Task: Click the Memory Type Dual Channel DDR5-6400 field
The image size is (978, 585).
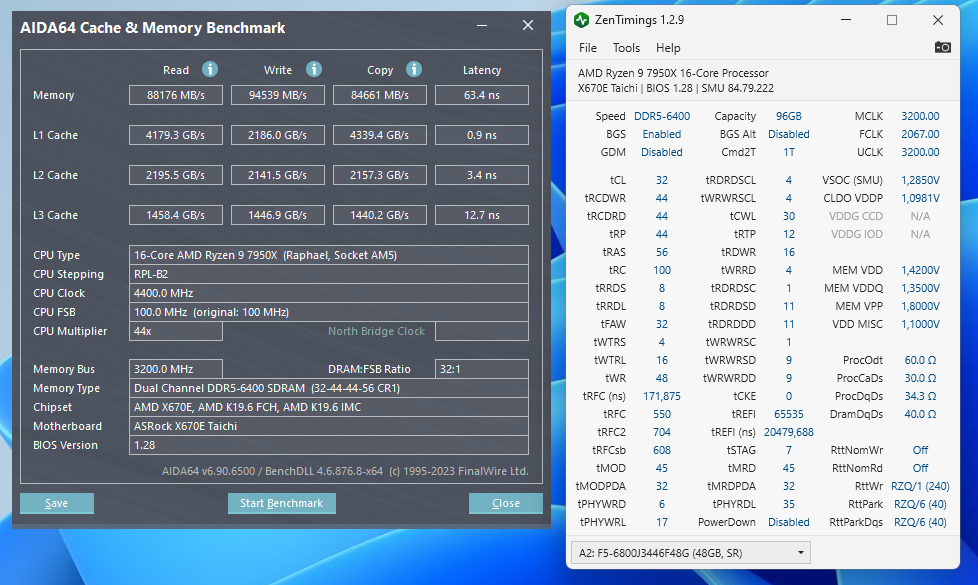Action: click(329, 388)
